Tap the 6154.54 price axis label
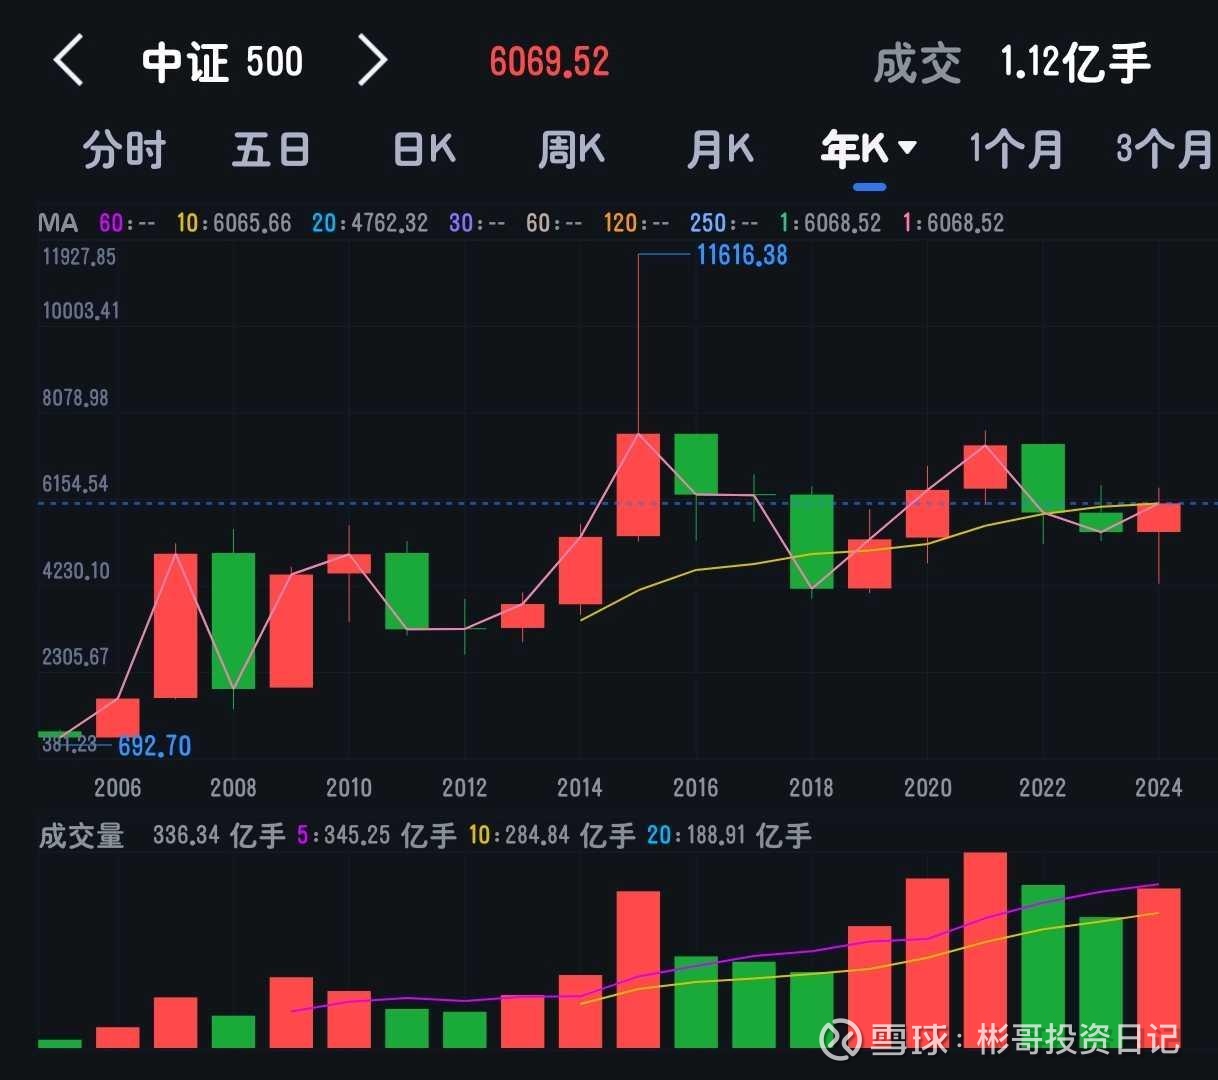The image size is (1218, 1080). (75, 484)
